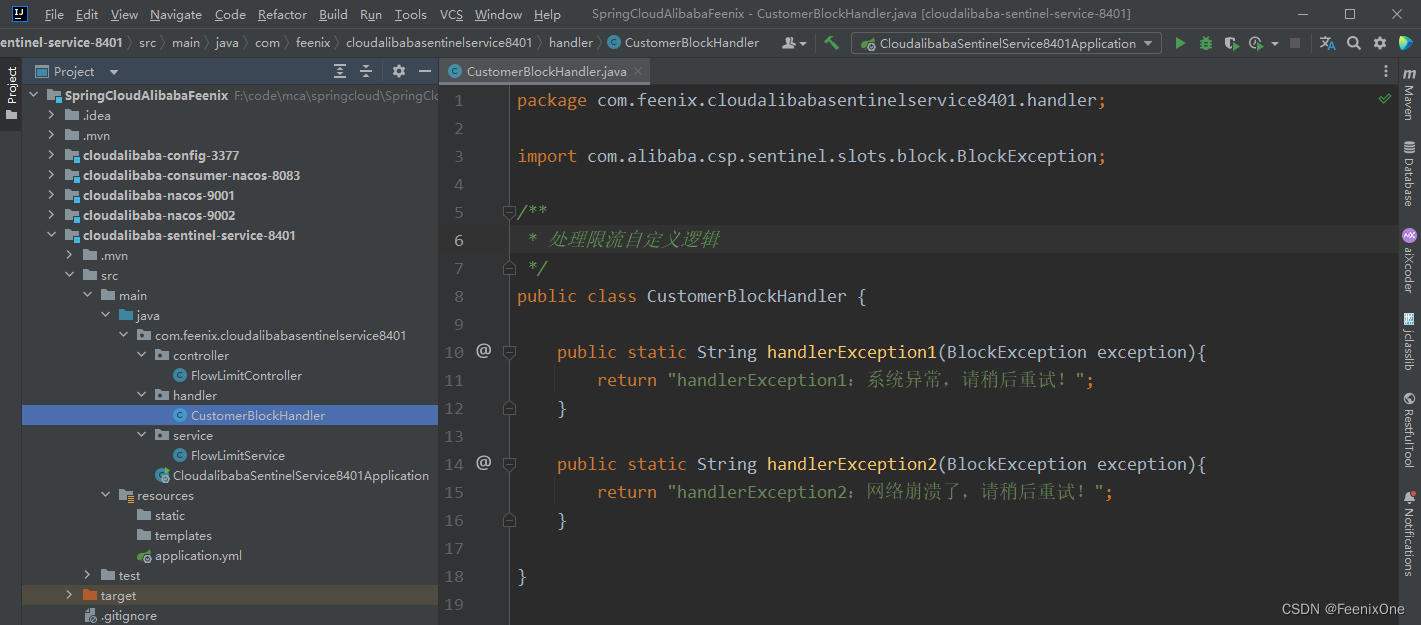The width and height of the screenshot is (1421, 625).
Task: Click the colorful plugin icon at top right
Action: tap(1406, 43)
